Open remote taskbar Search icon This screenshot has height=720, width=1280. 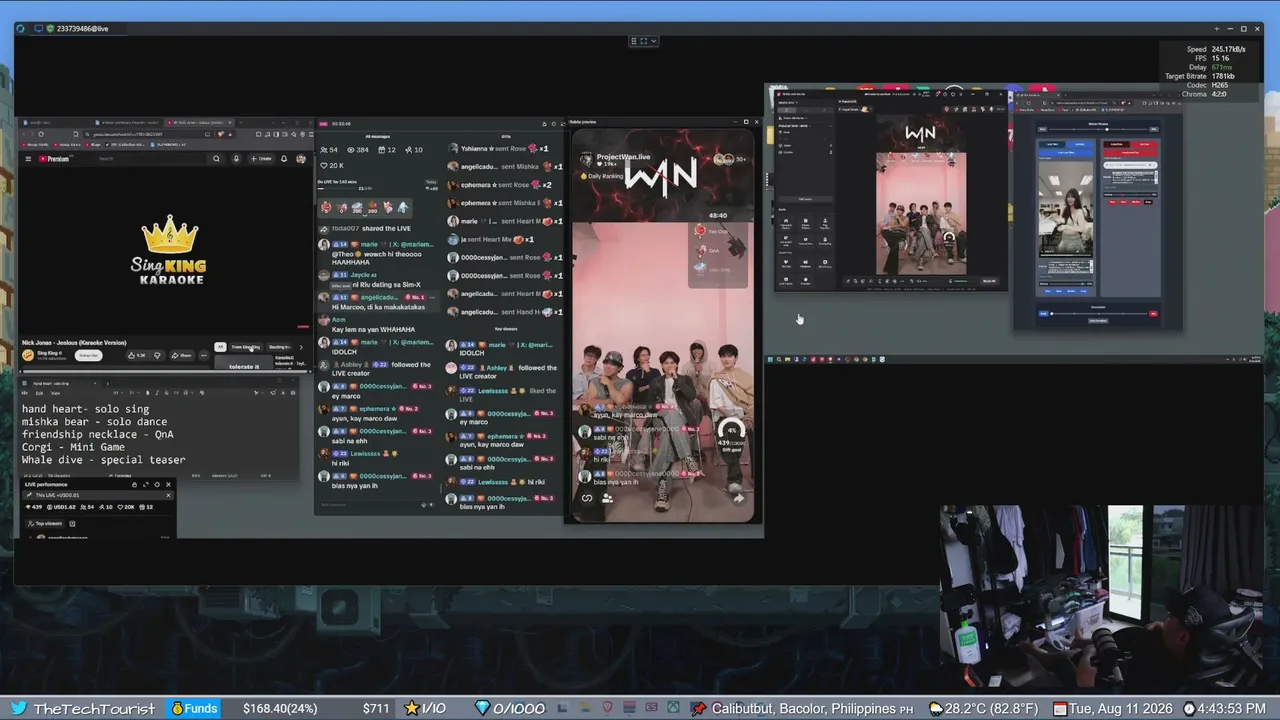[779, 359]
